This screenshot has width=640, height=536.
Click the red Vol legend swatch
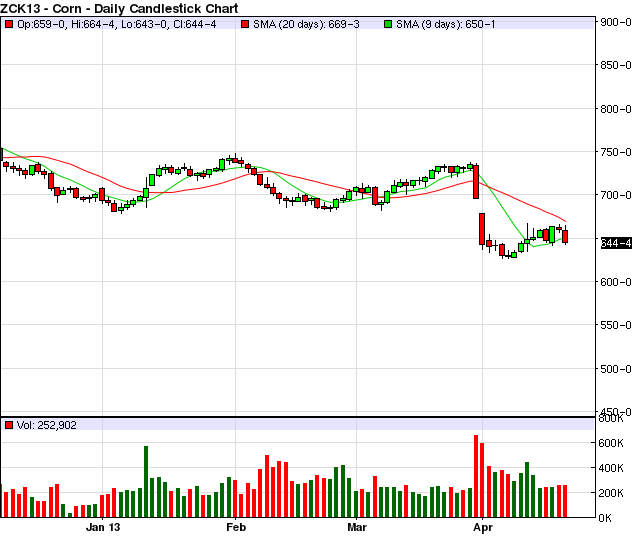click(9, 425)
